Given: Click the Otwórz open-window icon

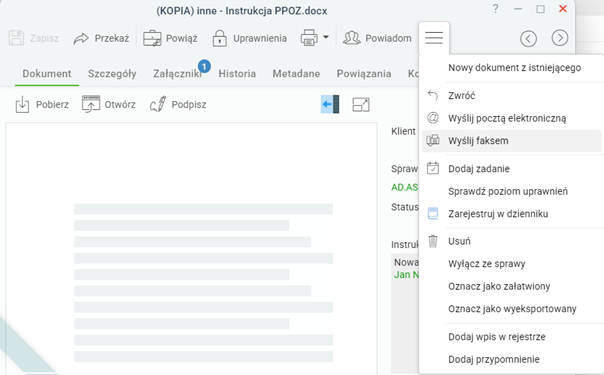Looking at the screenshot, I should click(x=91, y=104).
